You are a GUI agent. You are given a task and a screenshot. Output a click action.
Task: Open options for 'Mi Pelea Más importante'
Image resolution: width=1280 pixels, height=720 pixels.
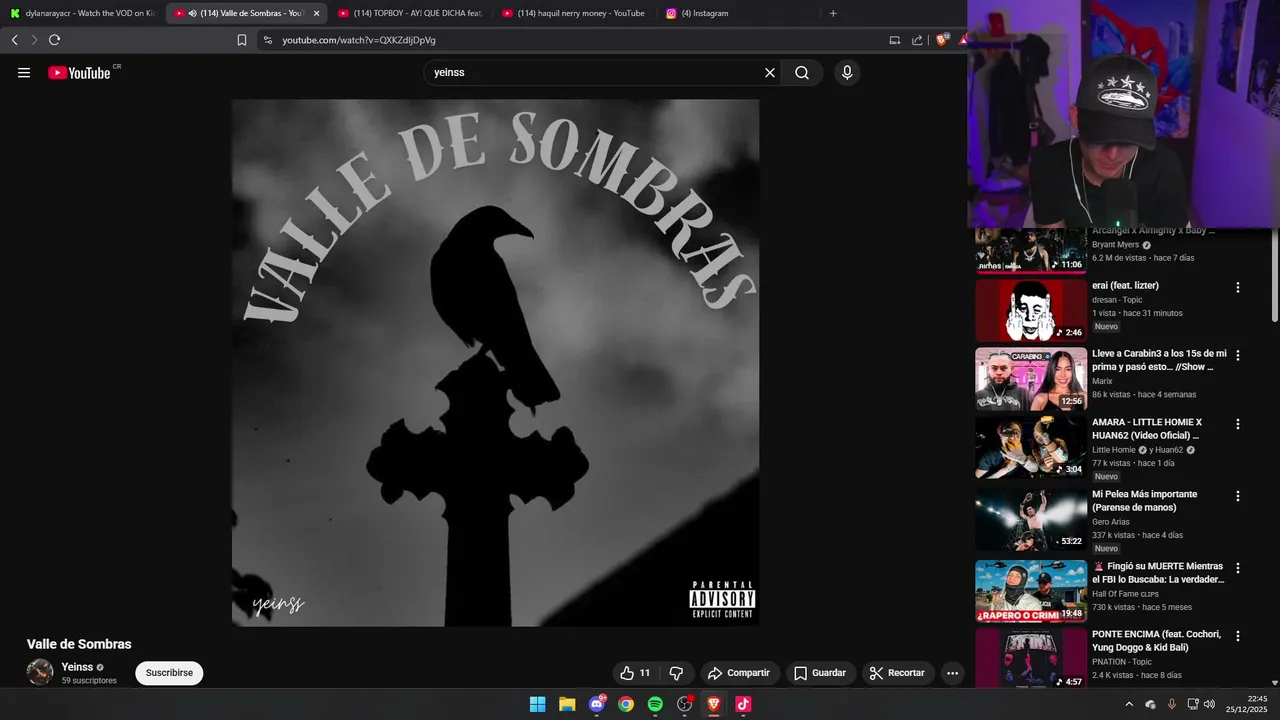click(1238, 496)
